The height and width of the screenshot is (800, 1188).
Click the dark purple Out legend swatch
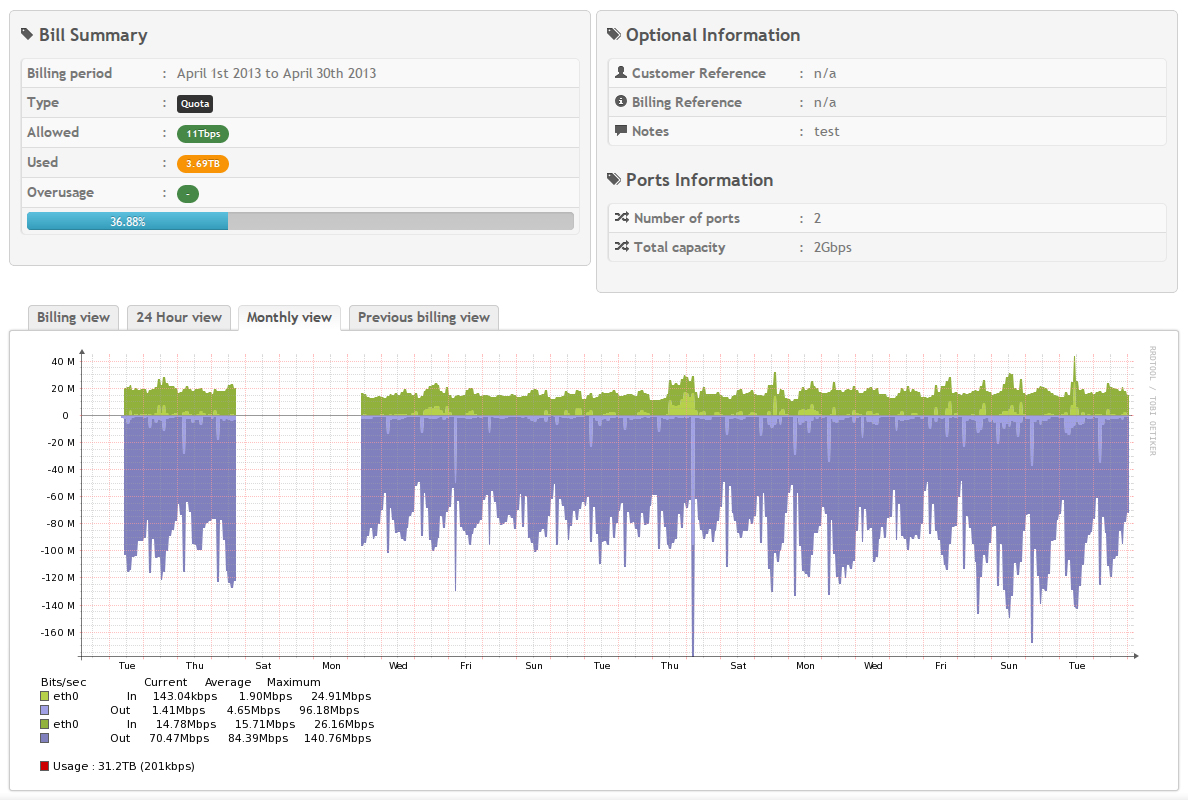pyautogui.click(x=44, y=738)
